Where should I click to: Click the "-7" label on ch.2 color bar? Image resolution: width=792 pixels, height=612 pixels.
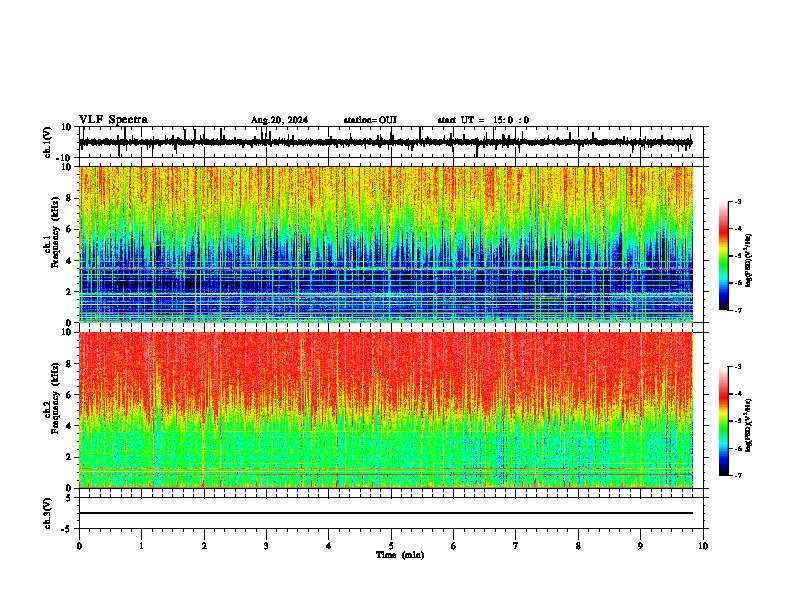click(737, 475)
